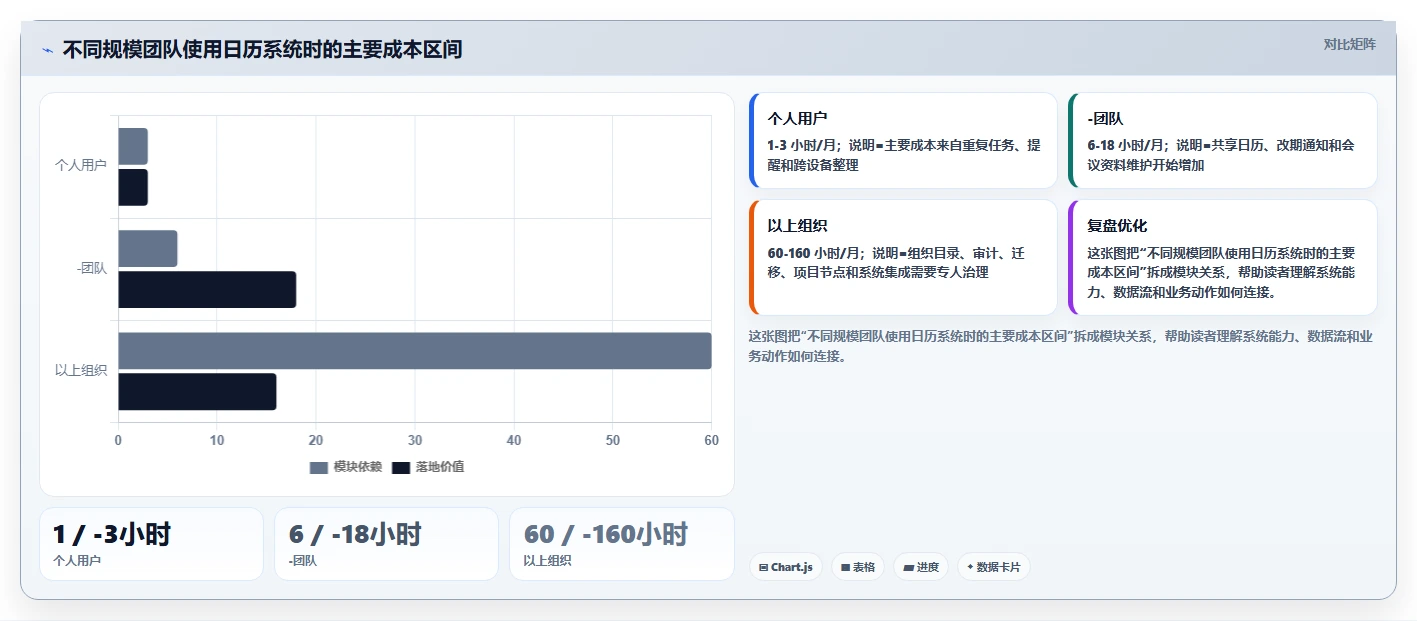1417x621 pixels.
Task: Click the header icon before the title
Action: (48, 50)
